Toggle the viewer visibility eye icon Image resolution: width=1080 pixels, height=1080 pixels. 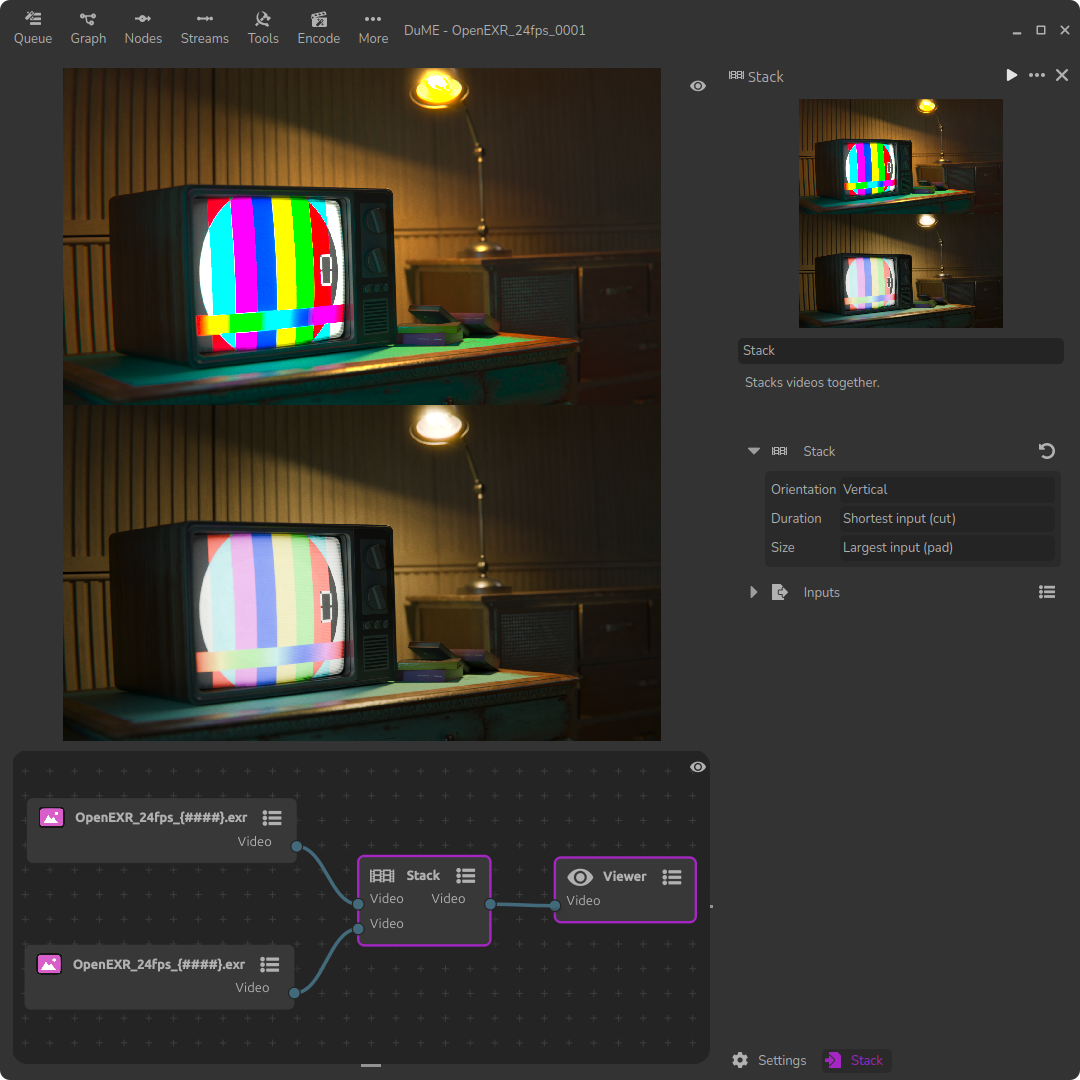pyautogui.click(x=697, y=86)
